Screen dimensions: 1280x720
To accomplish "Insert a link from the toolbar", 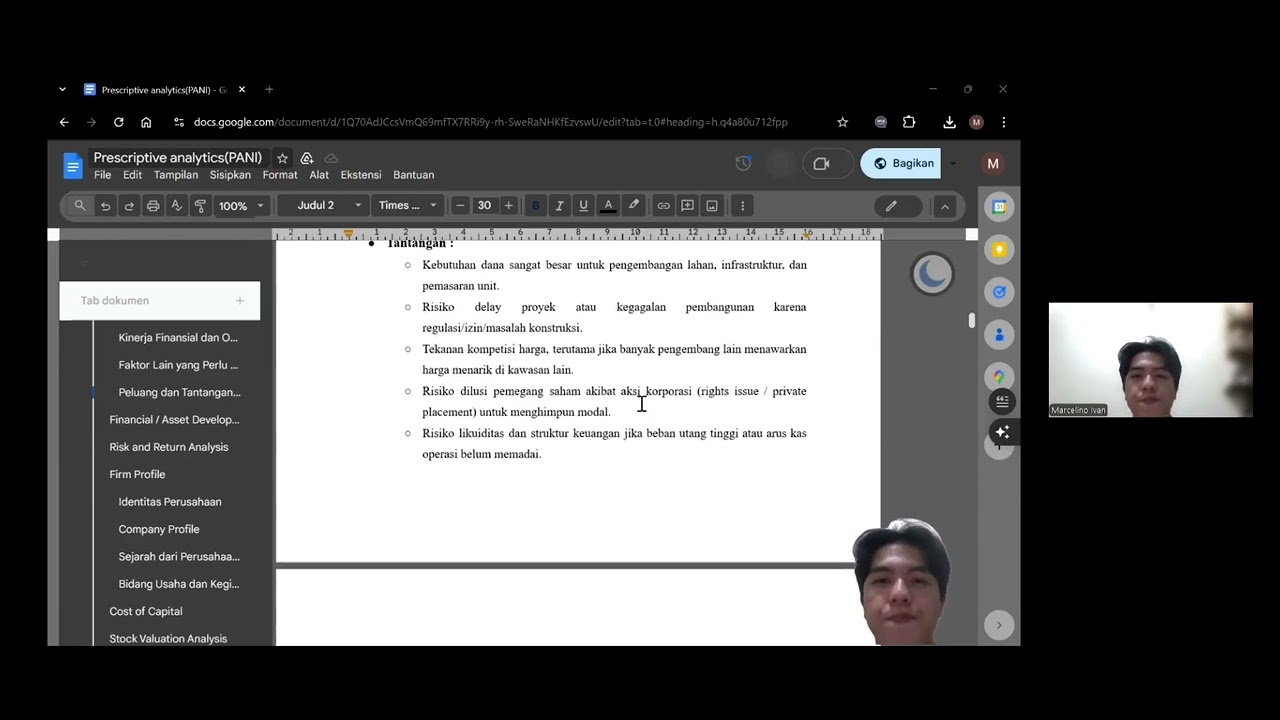I will point(663,206).
